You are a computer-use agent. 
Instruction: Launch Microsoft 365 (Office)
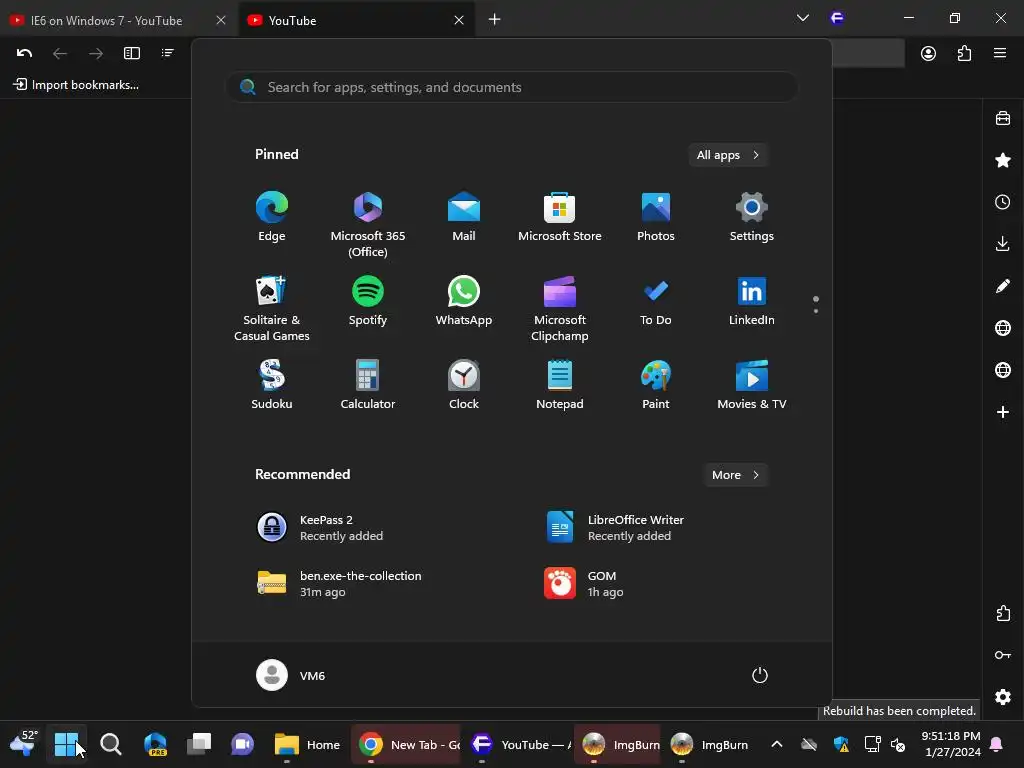point(368,225)
